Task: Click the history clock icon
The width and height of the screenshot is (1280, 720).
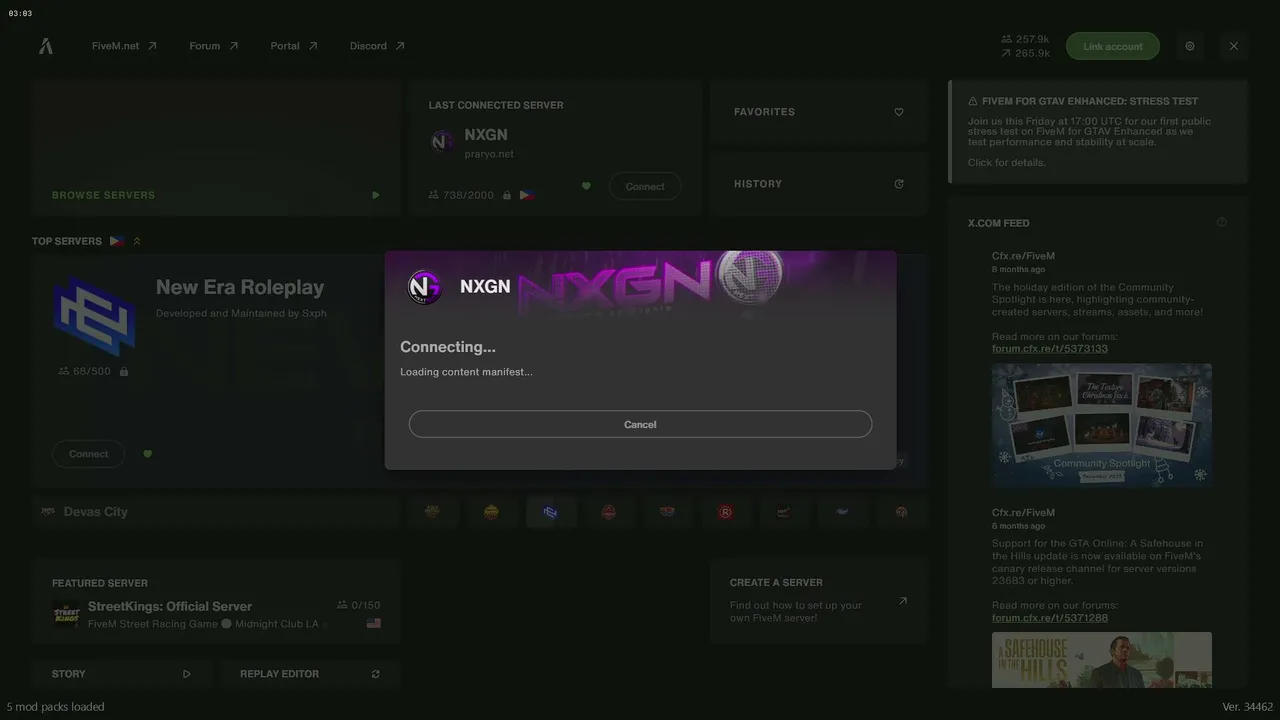Action: 899,184
